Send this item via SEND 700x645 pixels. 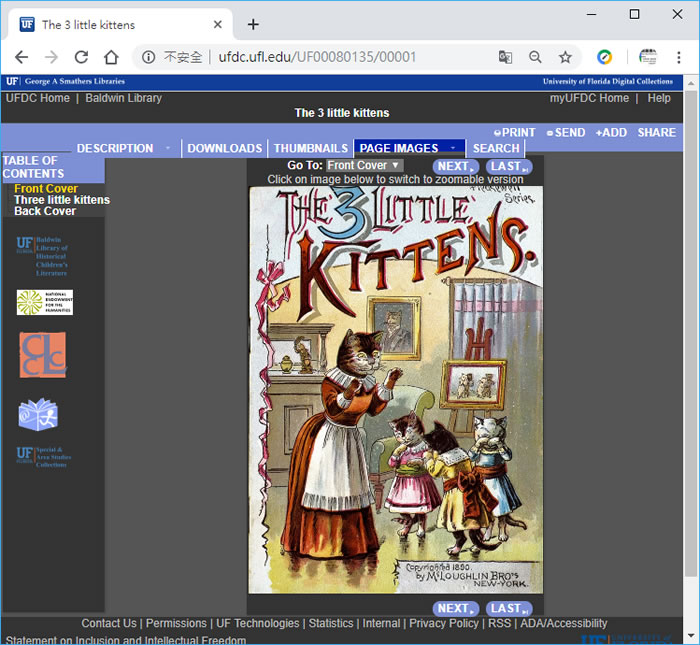(566, 133)
